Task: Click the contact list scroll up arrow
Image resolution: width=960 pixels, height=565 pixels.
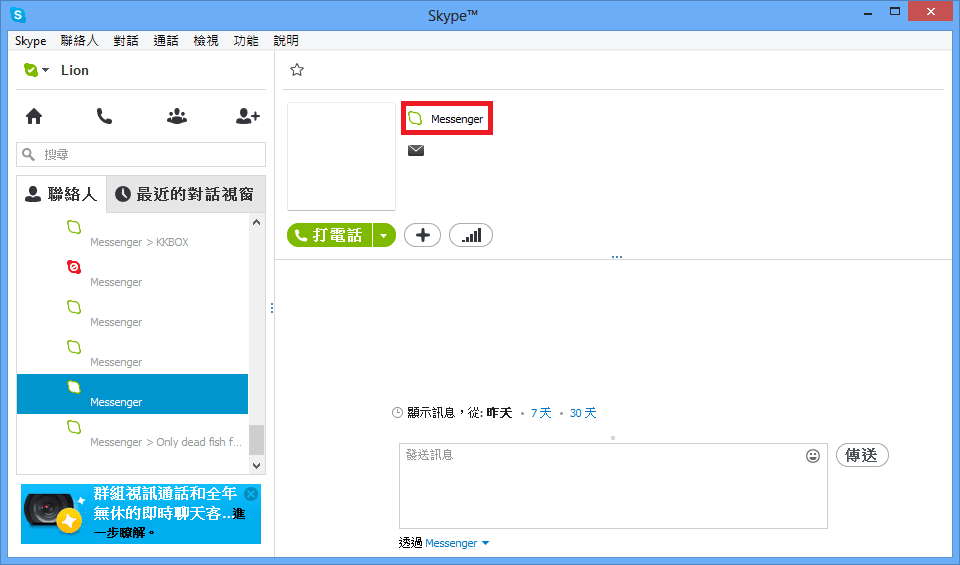Action: [257, 222]
